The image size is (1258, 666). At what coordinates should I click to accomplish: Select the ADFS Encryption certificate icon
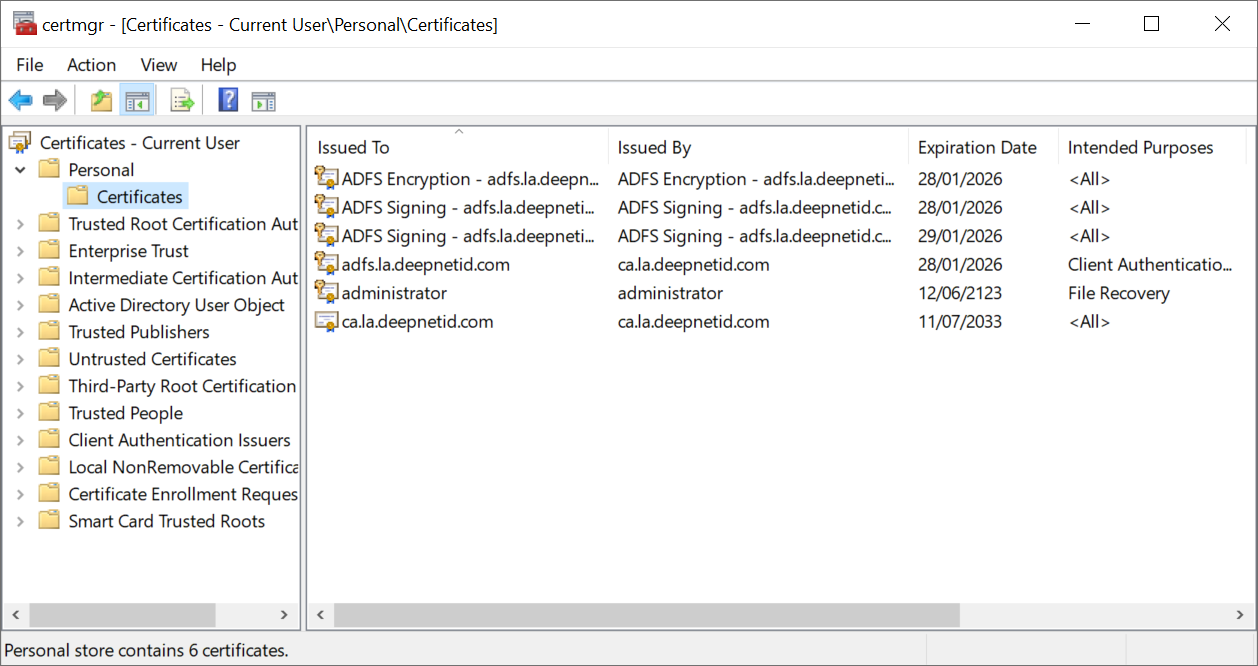coord(326,180)
